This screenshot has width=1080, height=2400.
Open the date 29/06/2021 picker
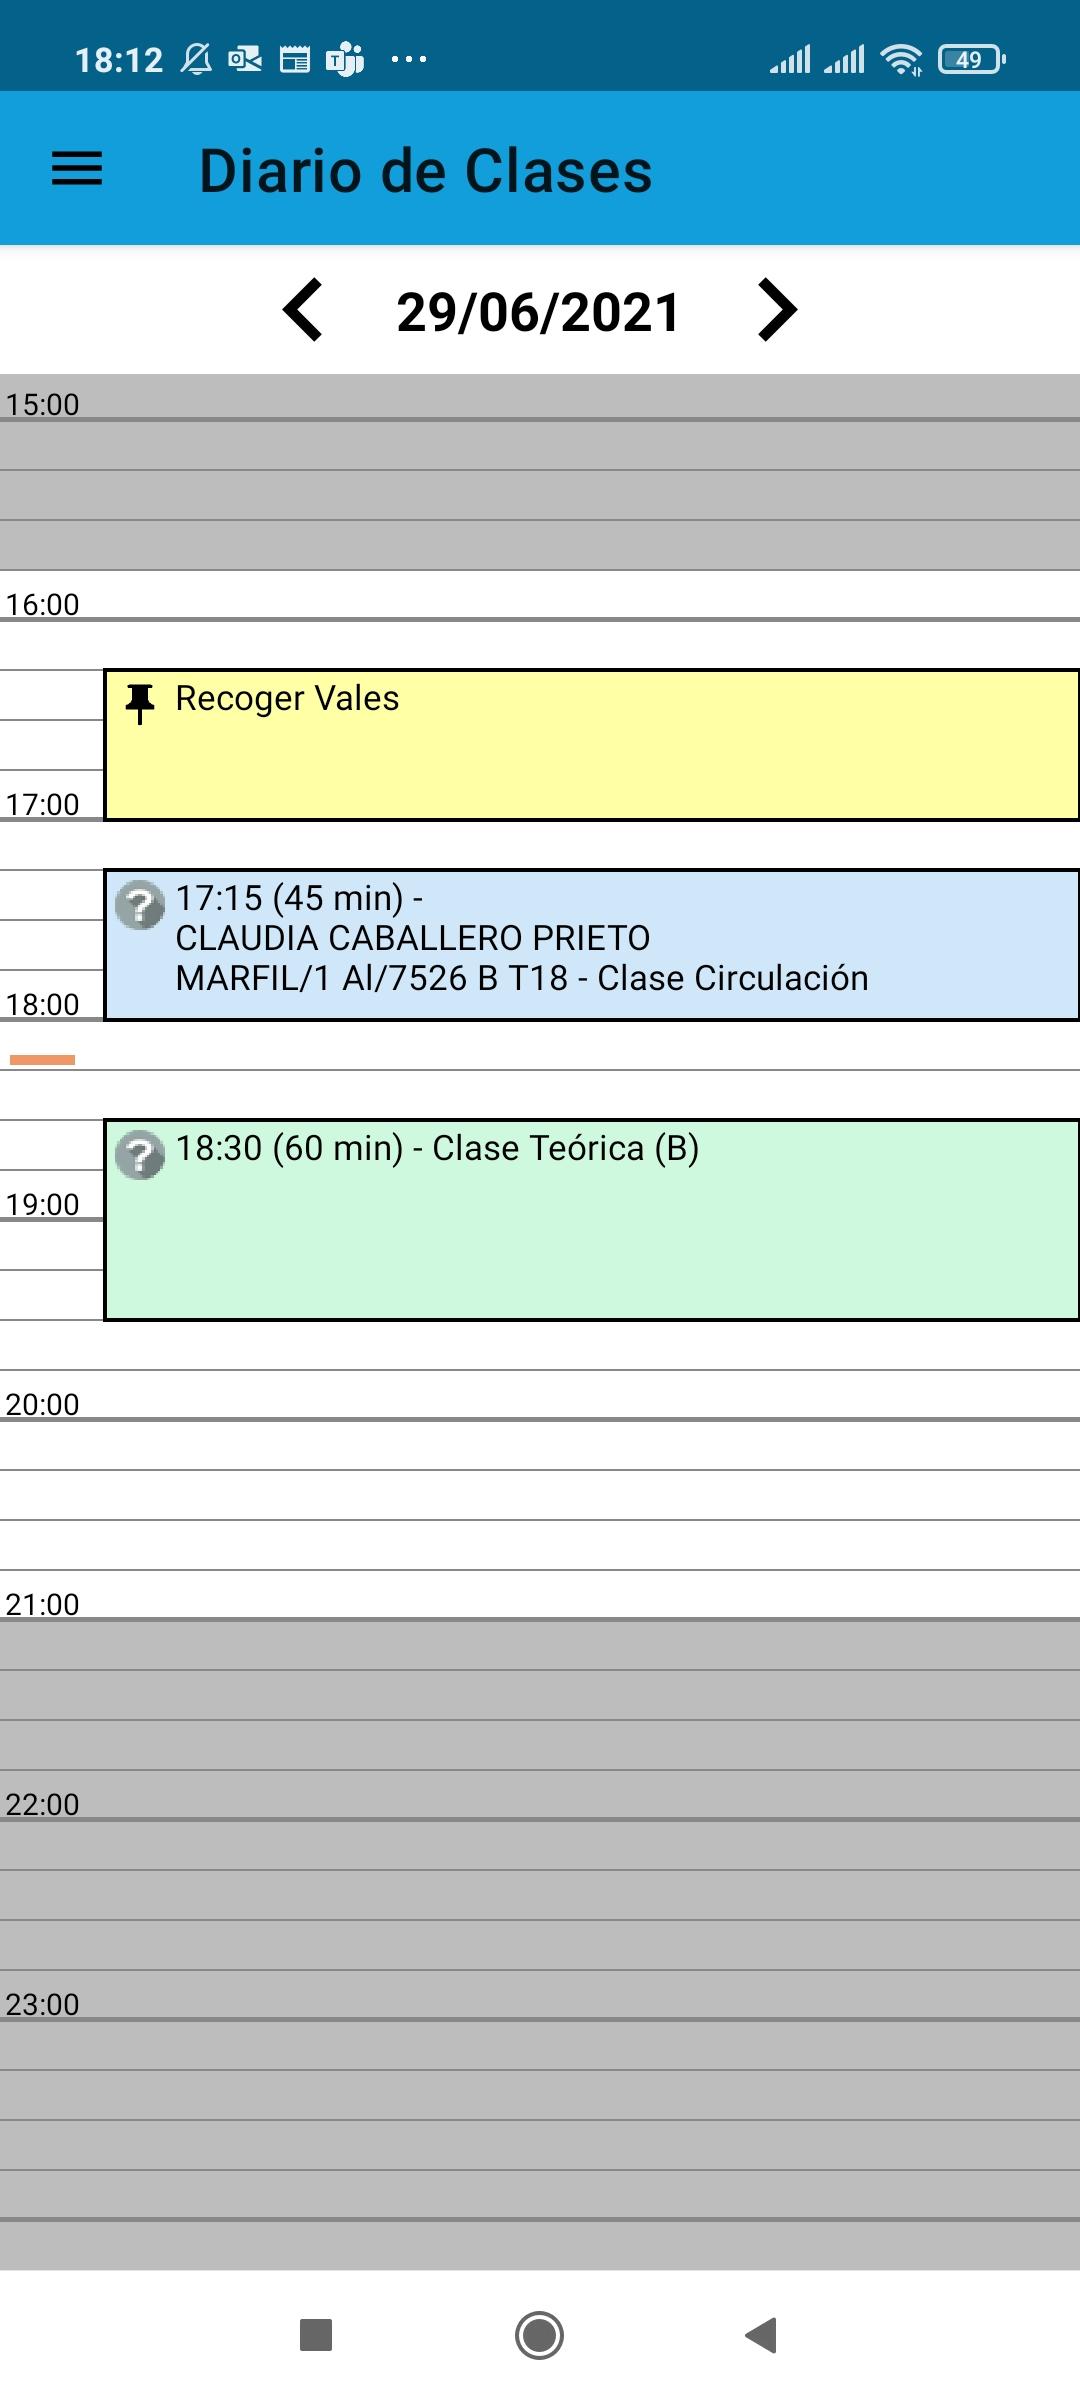click(539, 312)
